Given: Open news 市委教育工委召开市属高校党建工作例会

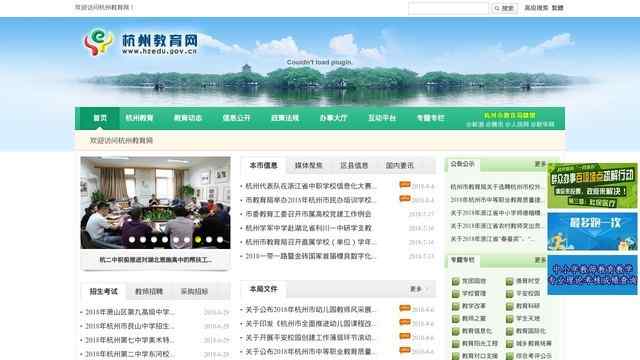Looking at the screenshot, I should (x=309, y=214).
